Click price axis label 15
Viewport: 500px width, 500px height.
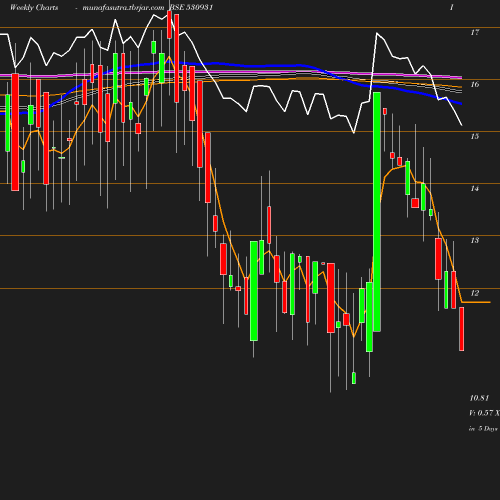coord(475,136)
